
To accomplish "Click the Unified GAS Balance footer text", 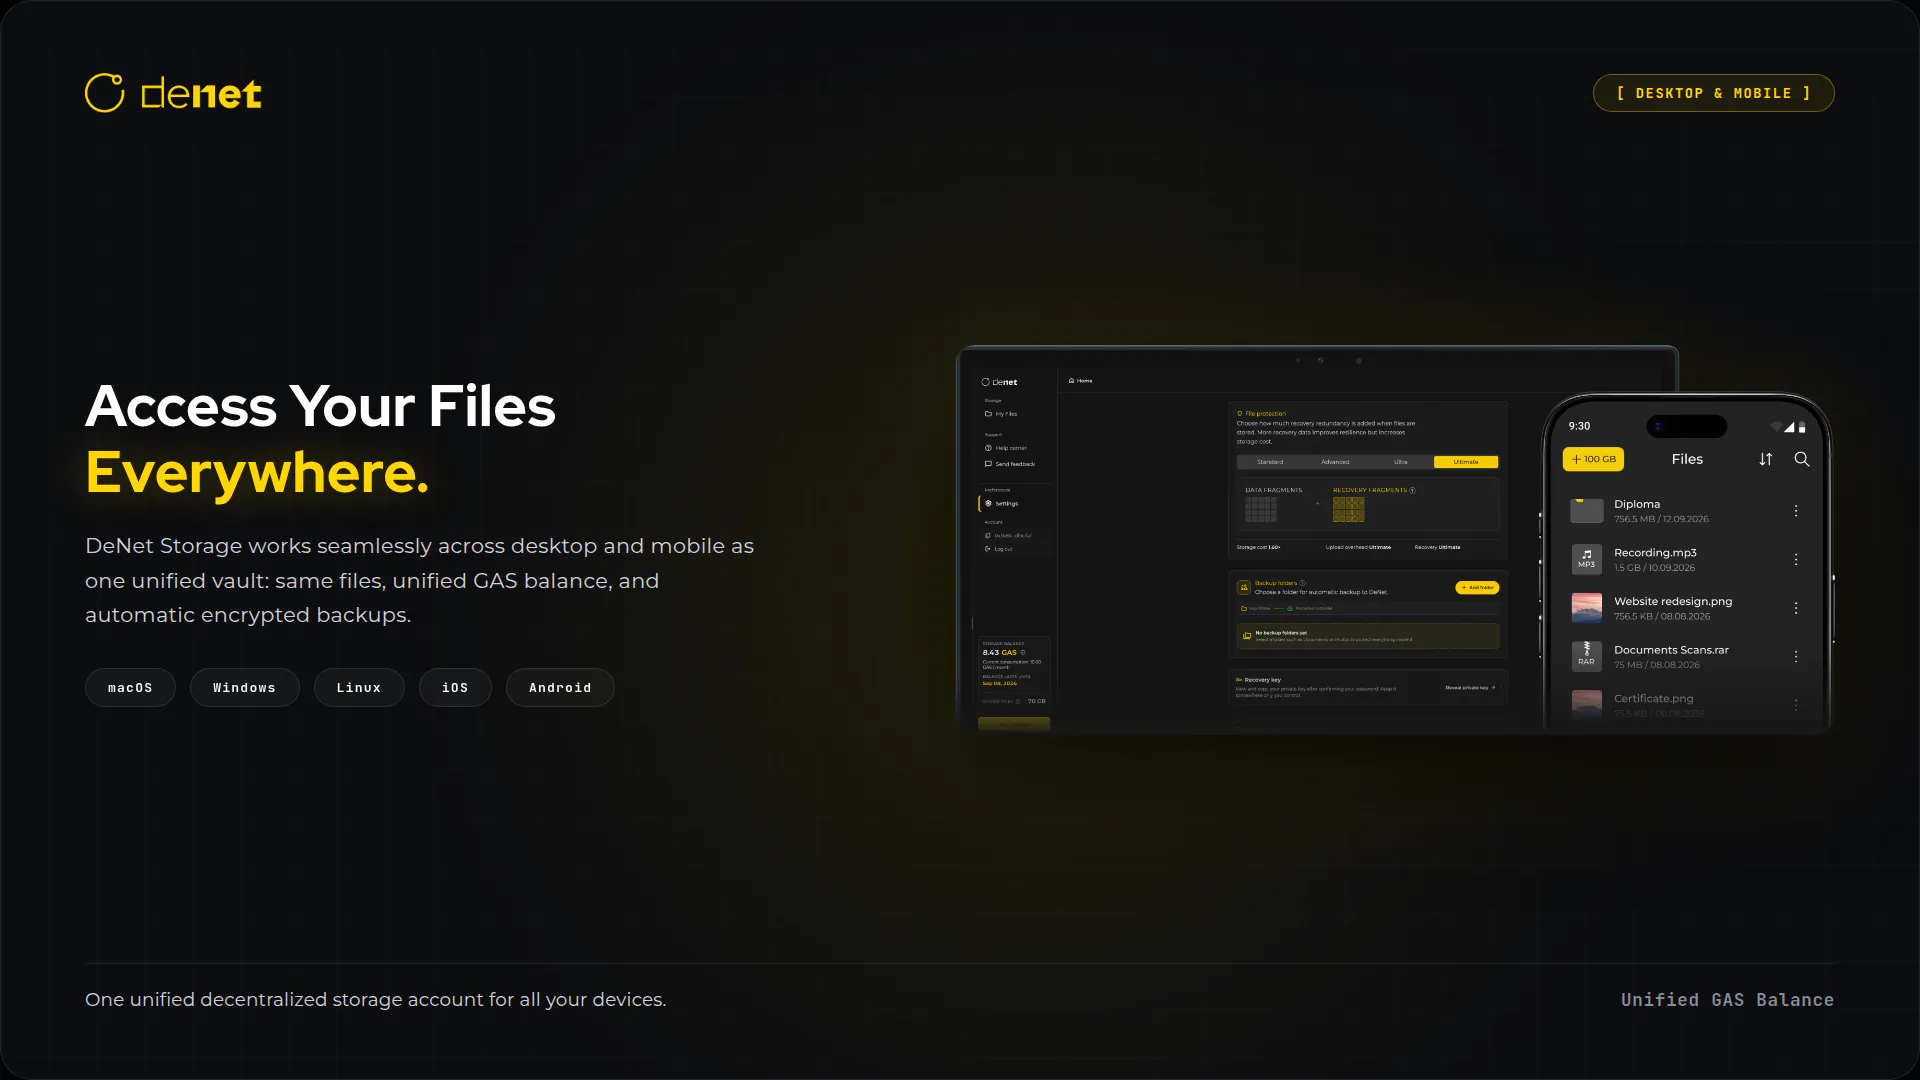I will [x=1727, y=1000].
